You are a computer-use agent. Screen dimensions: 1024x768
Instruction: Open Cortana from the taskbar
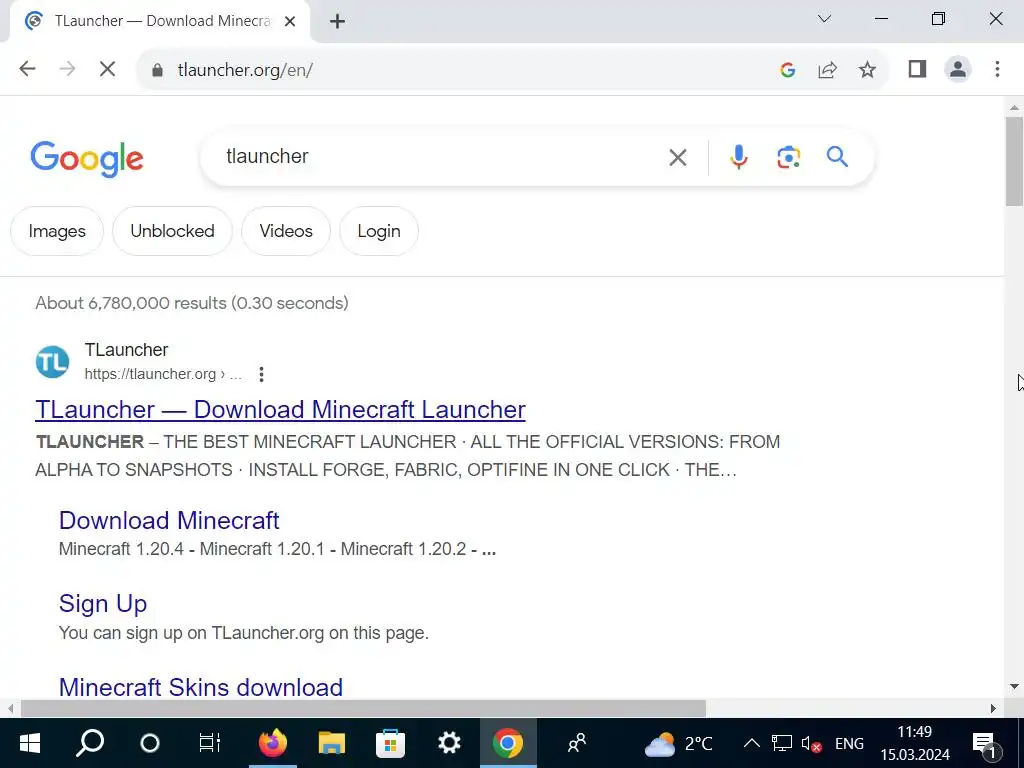(x=150, y=743)
